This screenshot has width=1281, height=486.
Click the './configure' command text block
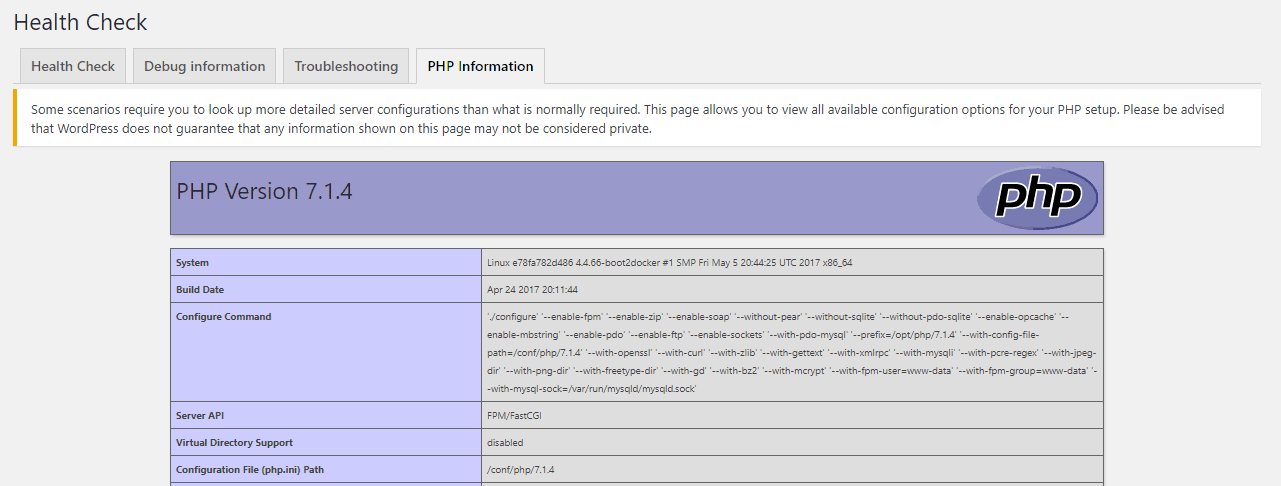(x=792, y=352)
